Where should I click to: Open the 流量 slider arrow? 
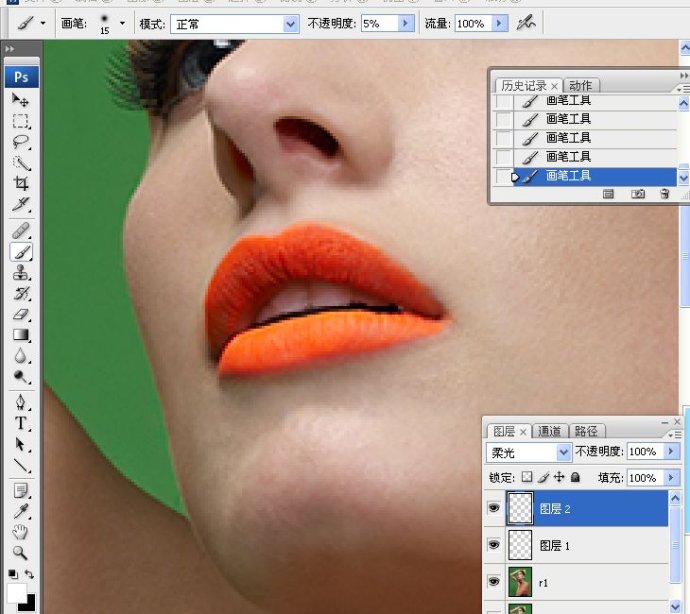[499, 23]
